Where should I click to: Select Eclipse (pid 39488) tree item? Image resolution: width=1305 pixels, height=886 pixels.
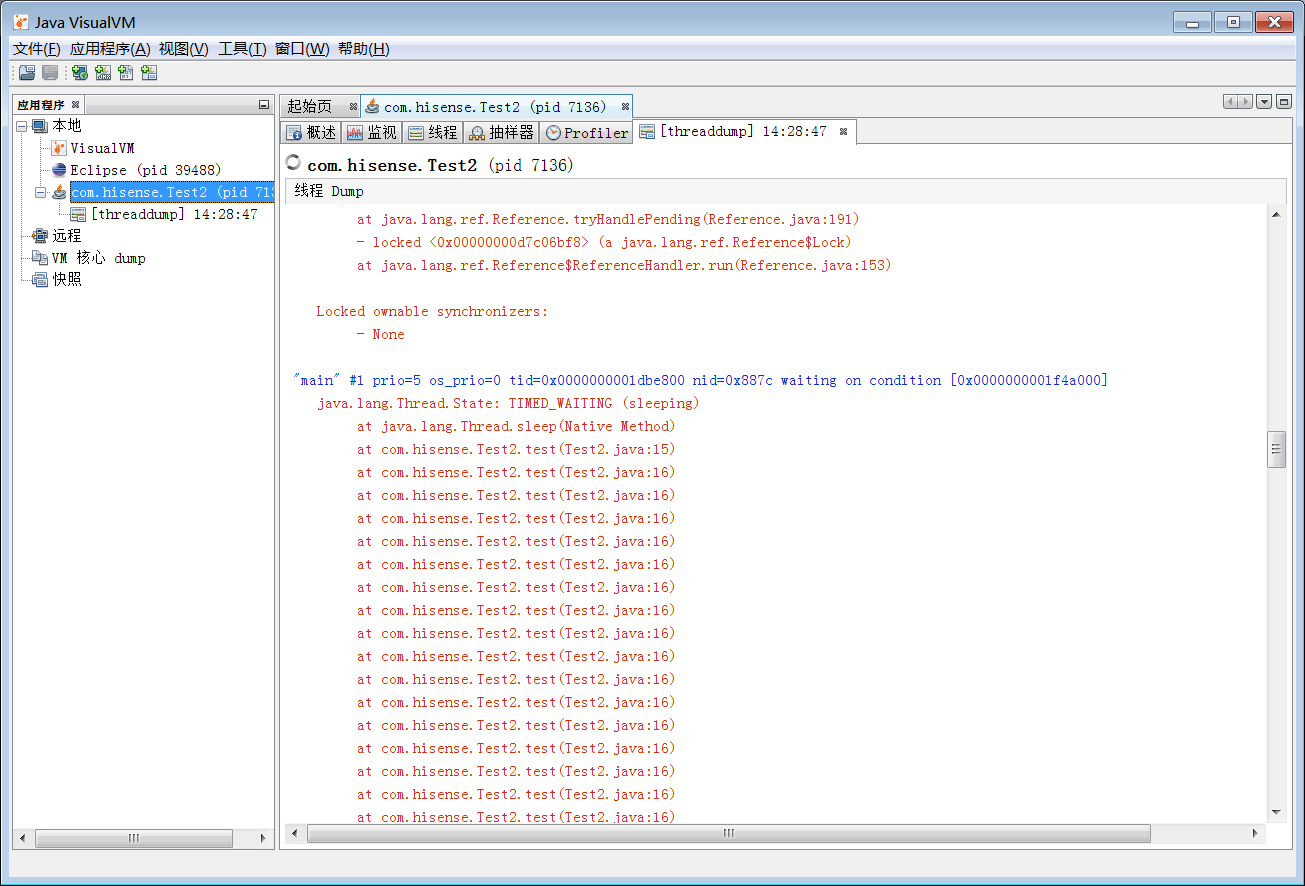coord(146,170)
